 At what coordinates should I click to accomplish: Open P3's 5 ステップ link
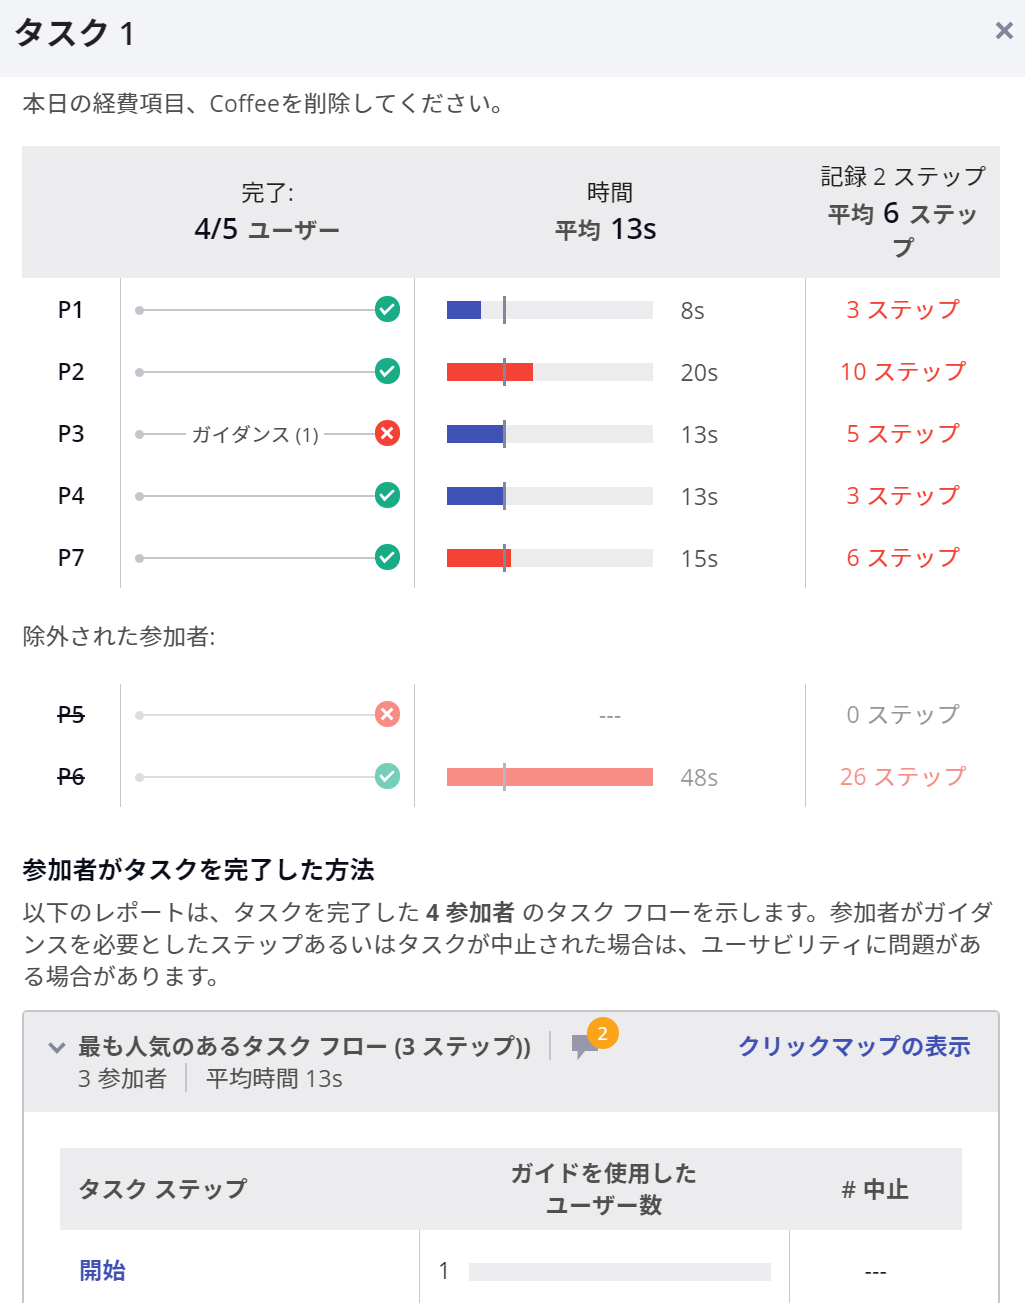pos(902,434)
